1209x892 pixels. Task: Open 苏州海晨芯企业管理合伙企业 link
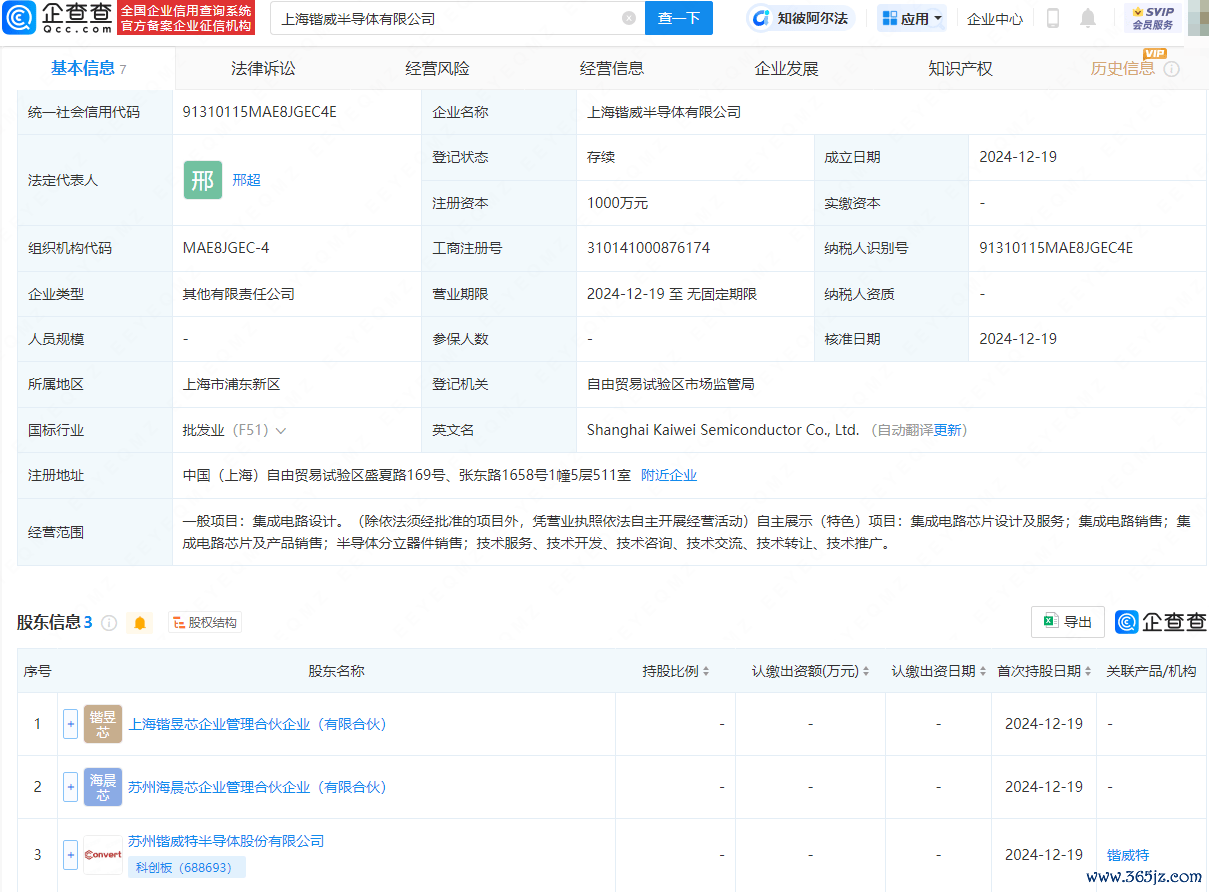tap(257, 787)
